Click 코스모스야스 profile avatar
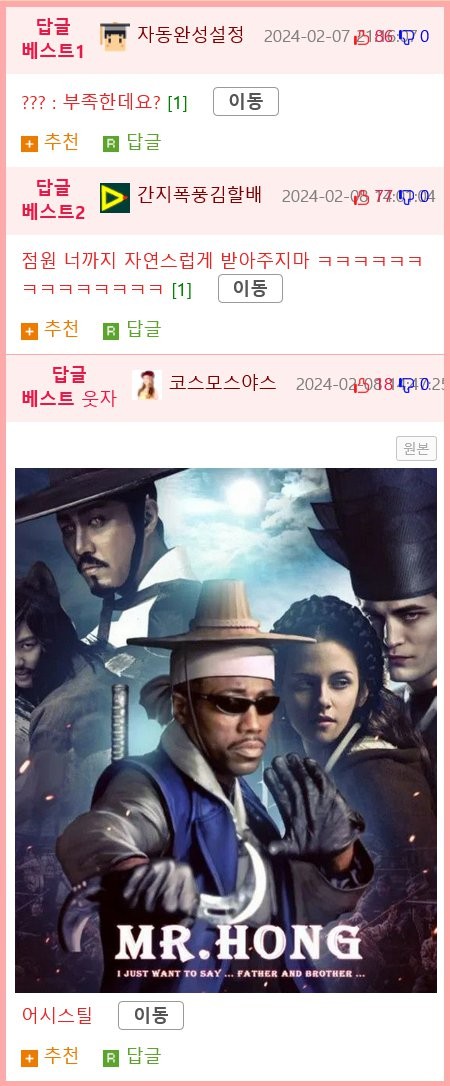450x1086 pixels. (147, 385)
